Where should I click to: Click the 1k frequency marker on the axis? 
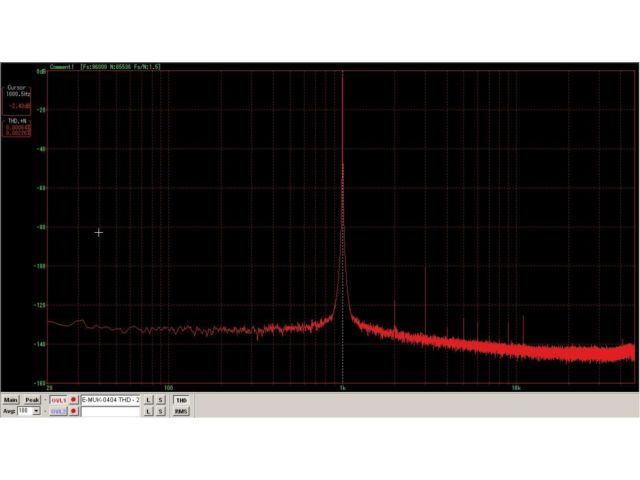pos(343,387)
